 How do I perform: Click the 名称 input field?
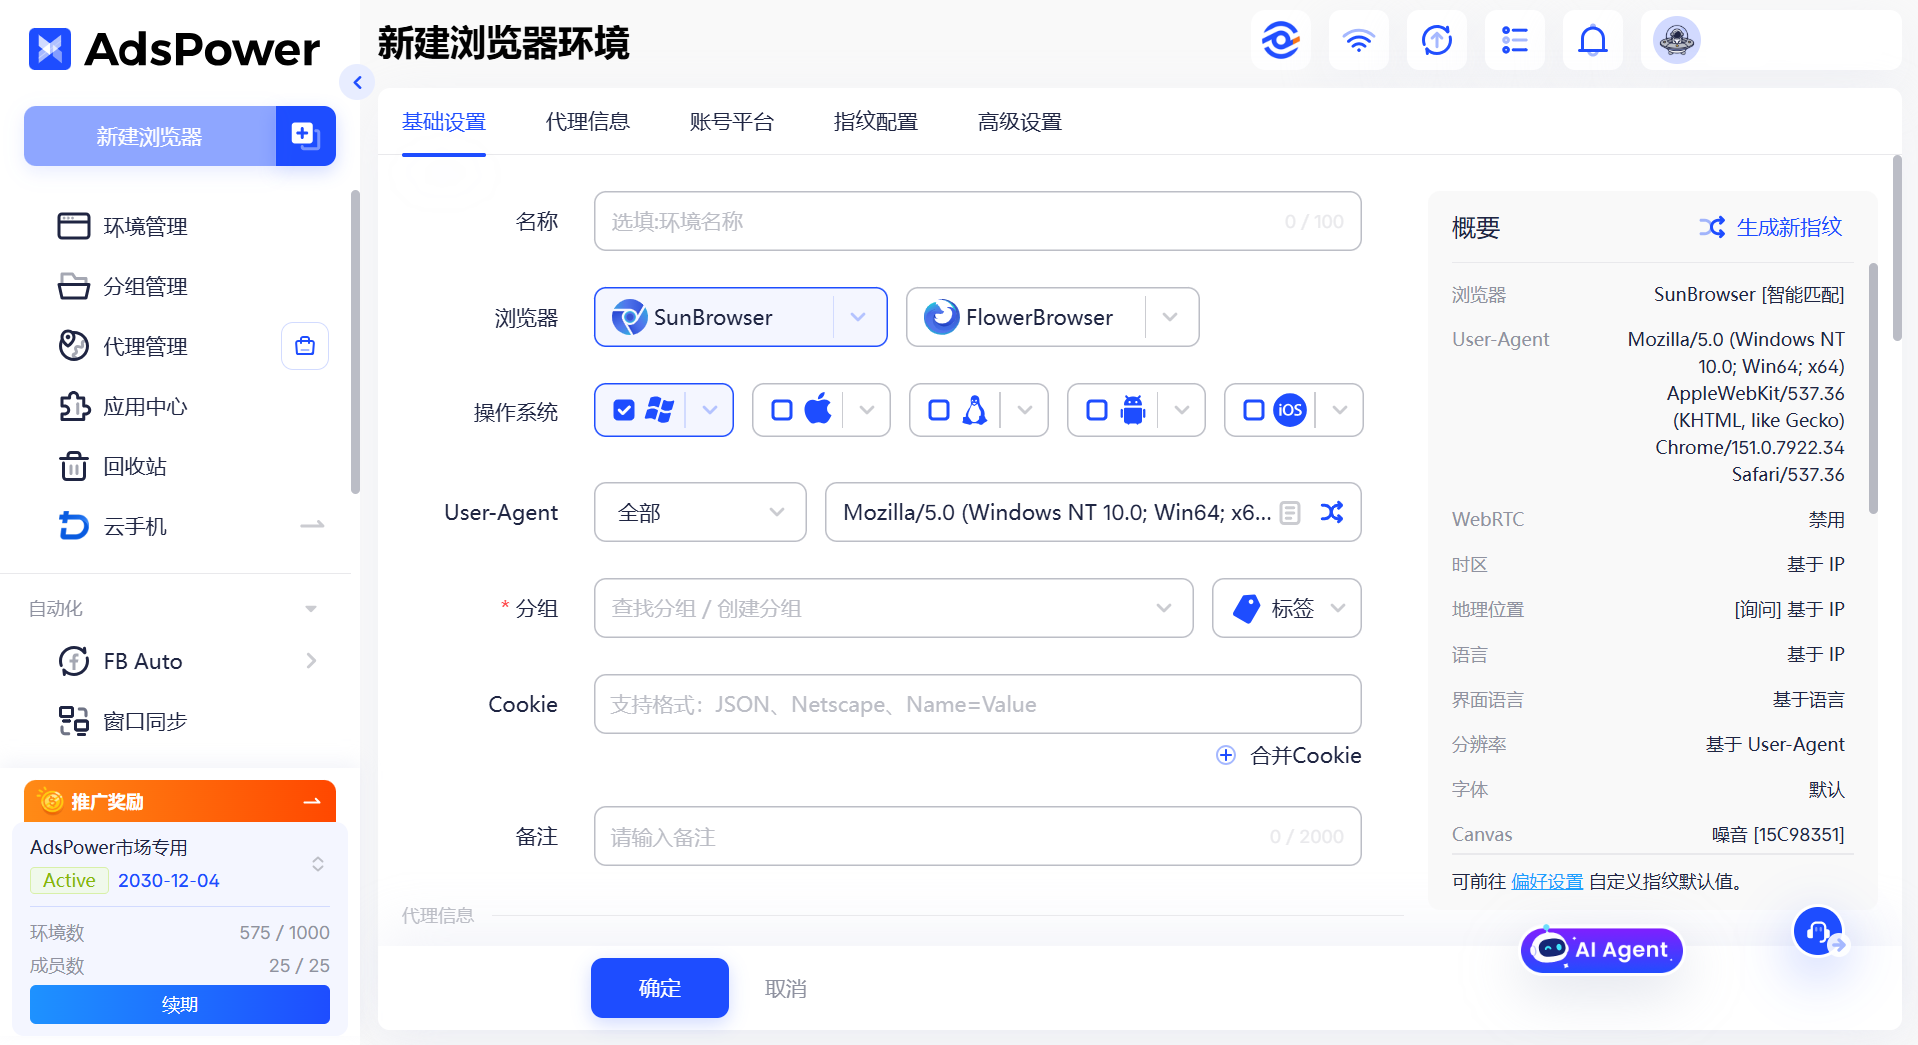tap(978, 221)
